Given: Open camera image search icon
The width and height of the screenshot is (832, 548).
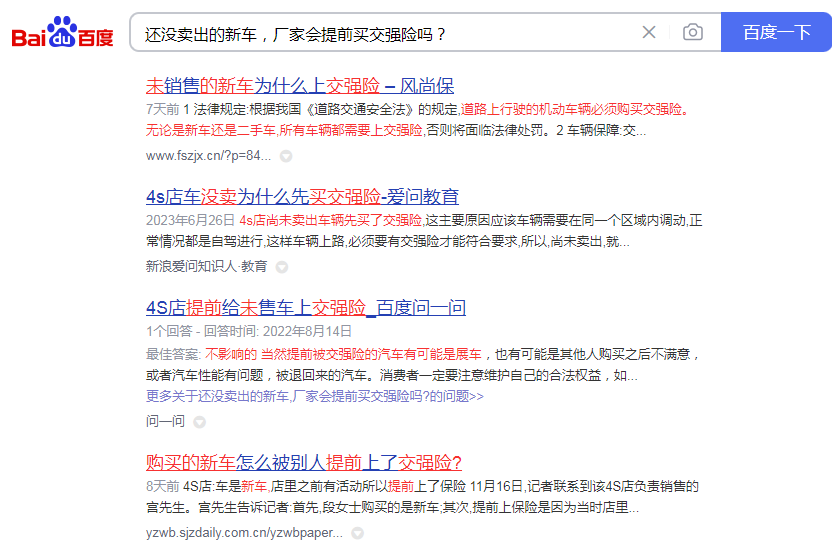Looking at the screenshot, I should [692, 32].
